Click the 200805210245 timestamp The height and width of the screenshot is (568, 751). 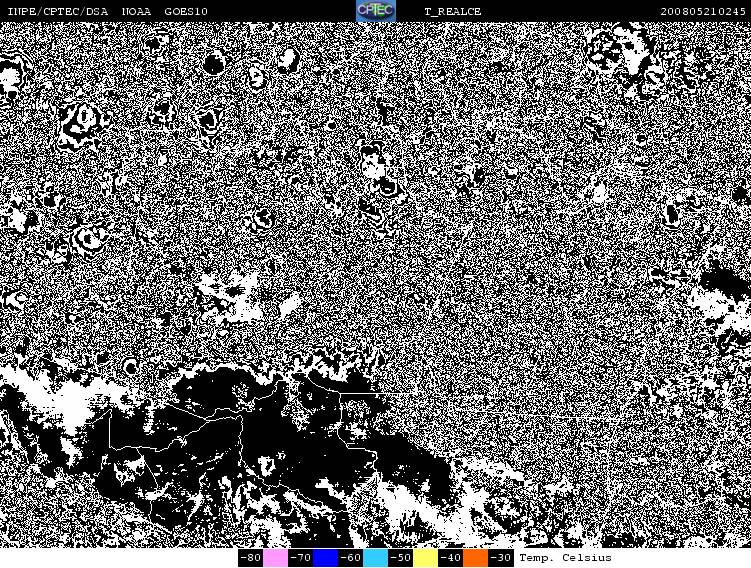click(x=703, y=11)
